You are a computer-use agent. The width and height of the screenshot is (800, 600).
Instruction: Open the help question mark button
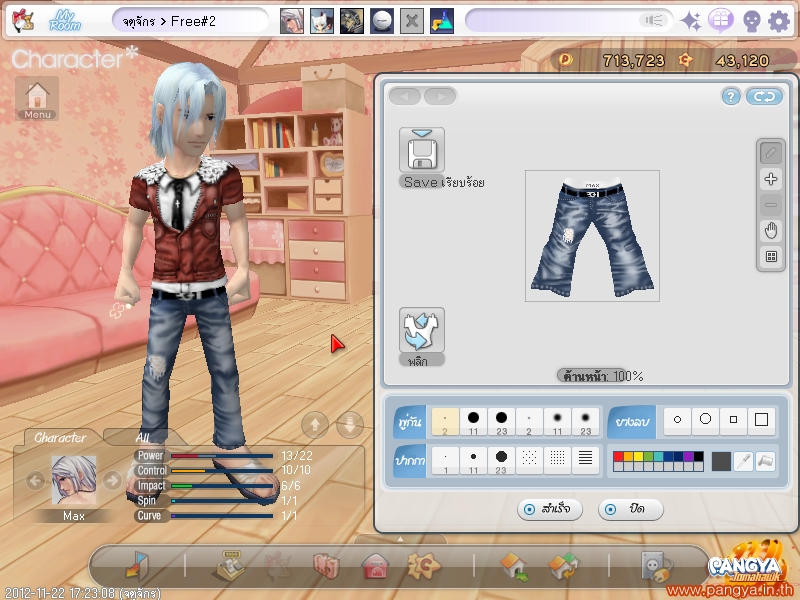pos(731,96)
